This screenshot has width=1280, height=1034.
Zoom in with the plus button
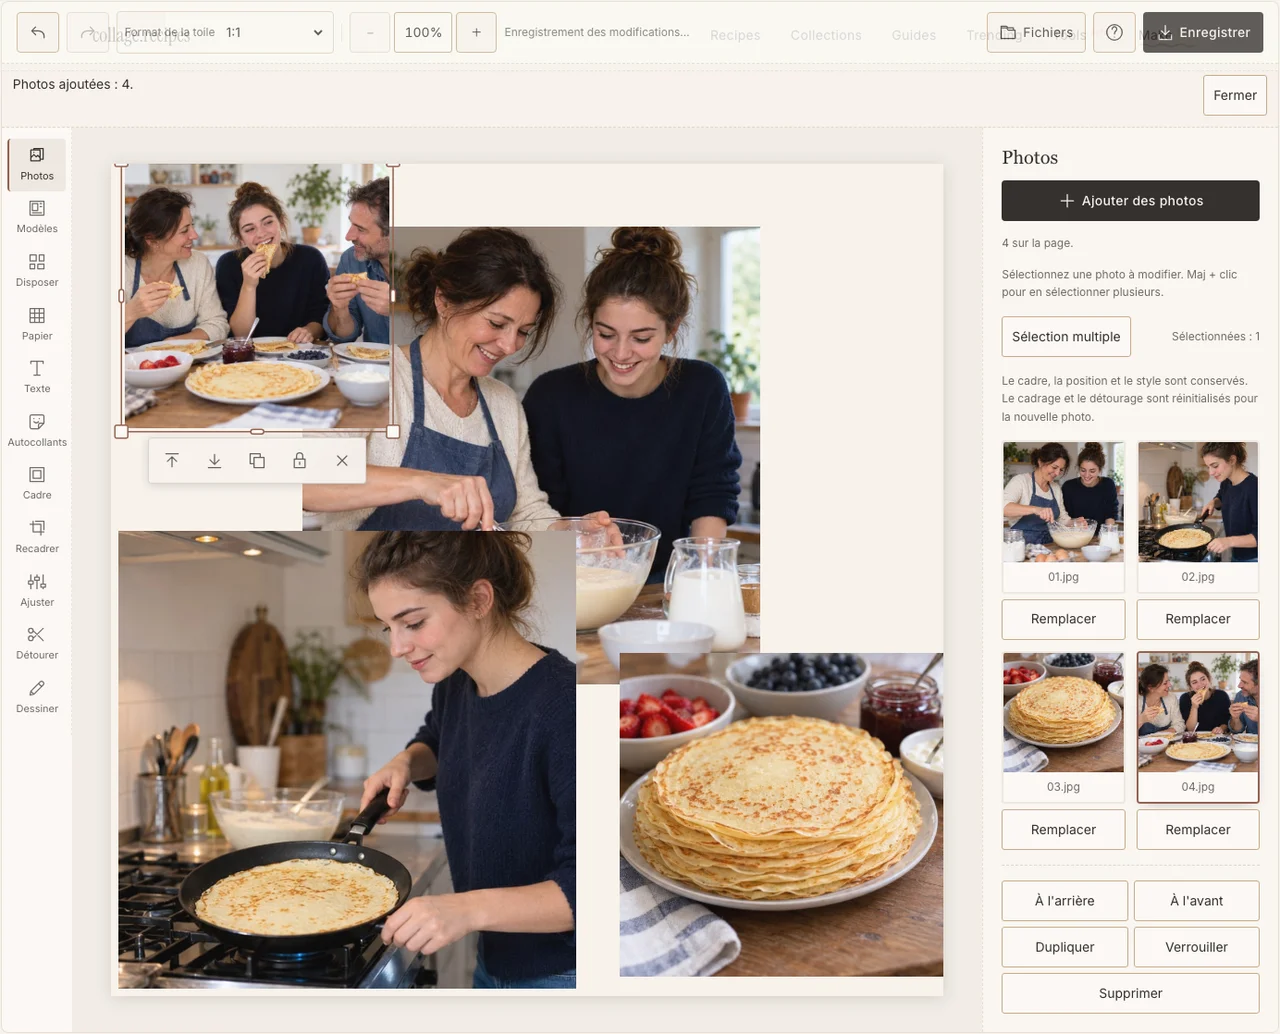coord(476,32)
